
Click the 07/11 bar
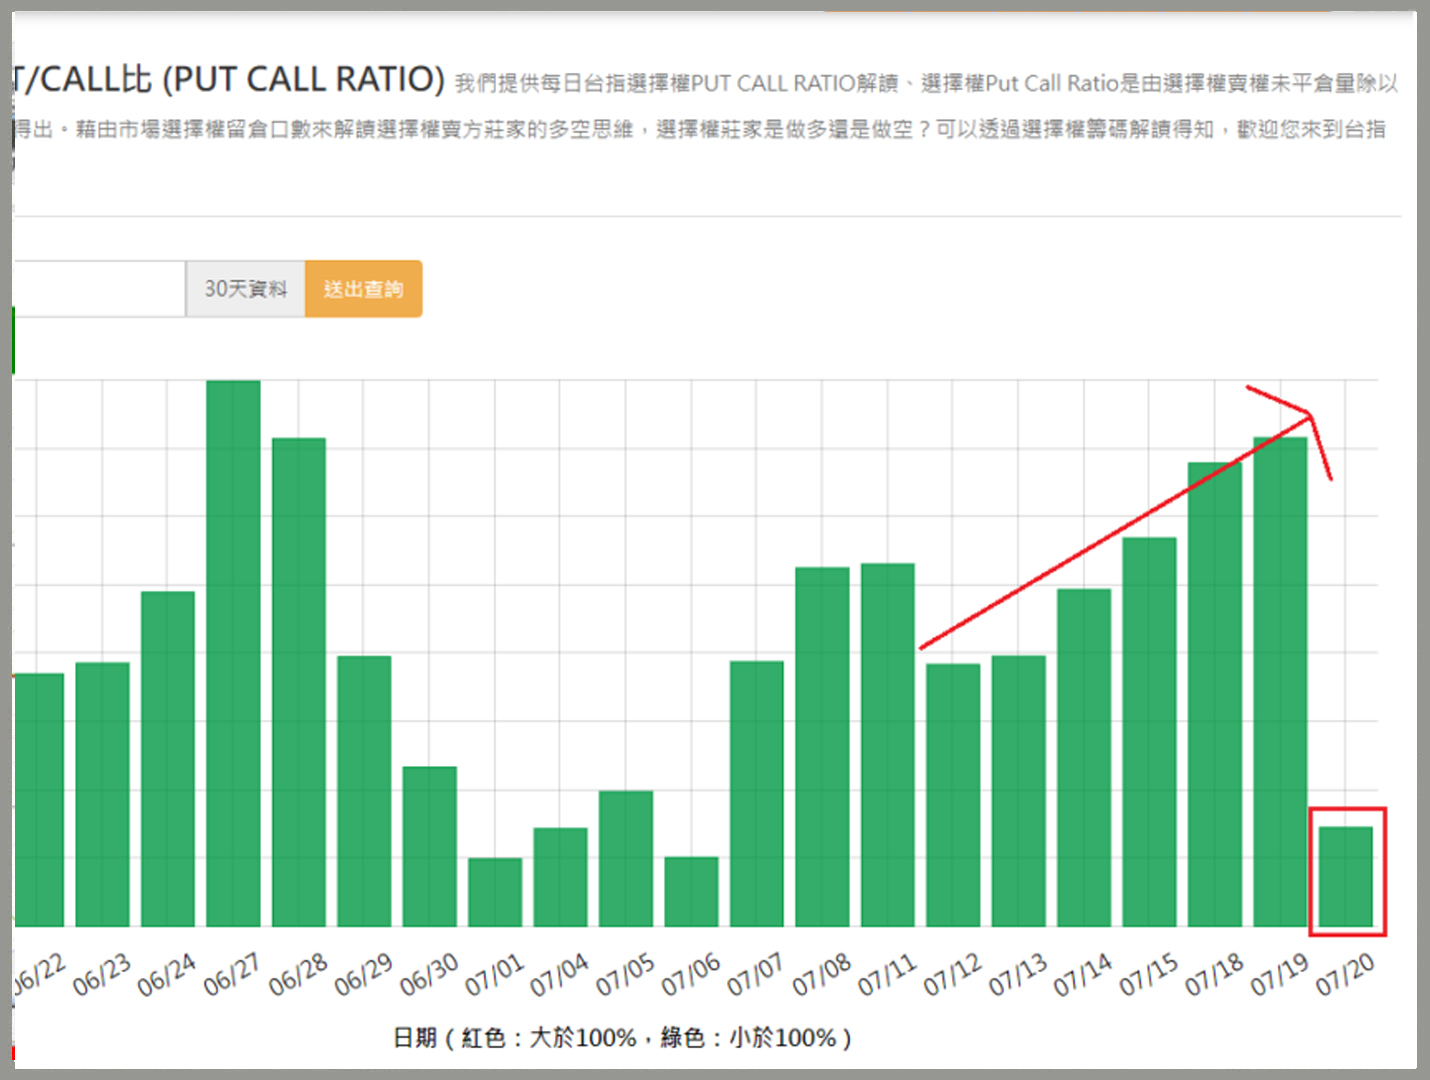point(888,745)
